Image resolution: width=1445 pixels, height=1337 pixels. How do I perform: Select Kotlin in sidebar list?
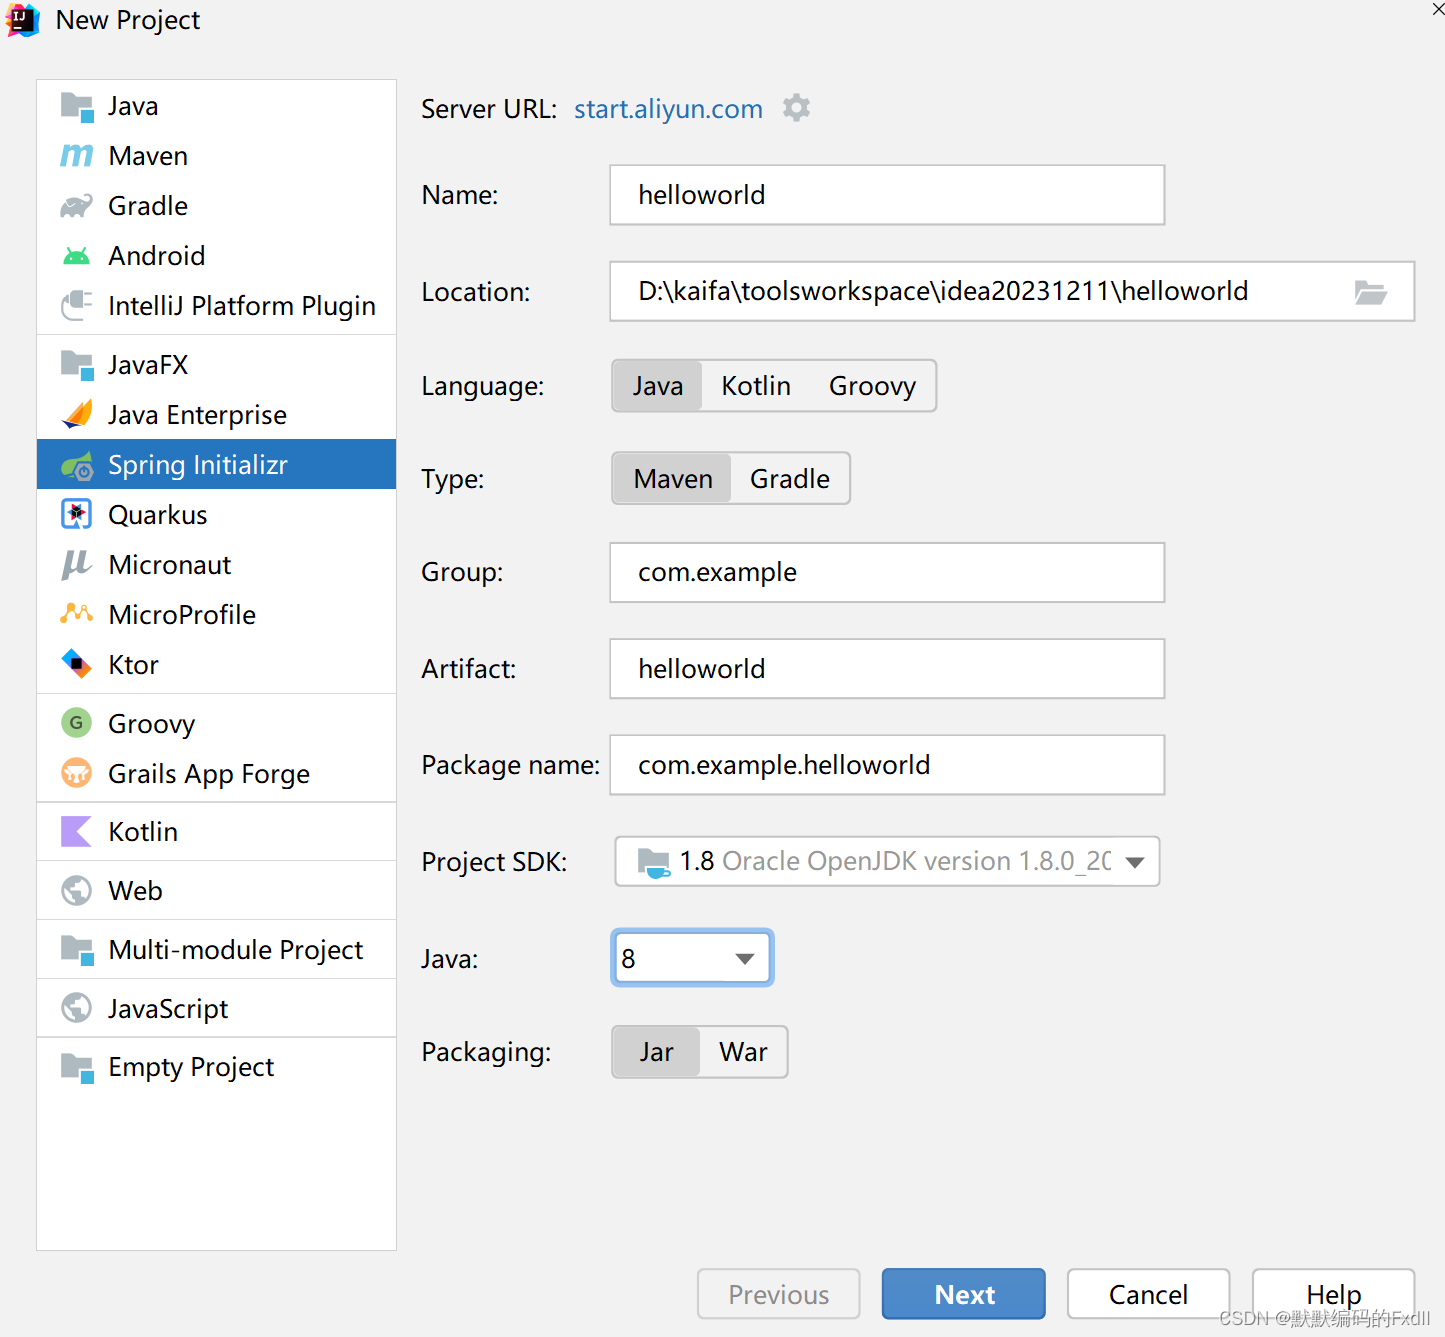(216, 831)
